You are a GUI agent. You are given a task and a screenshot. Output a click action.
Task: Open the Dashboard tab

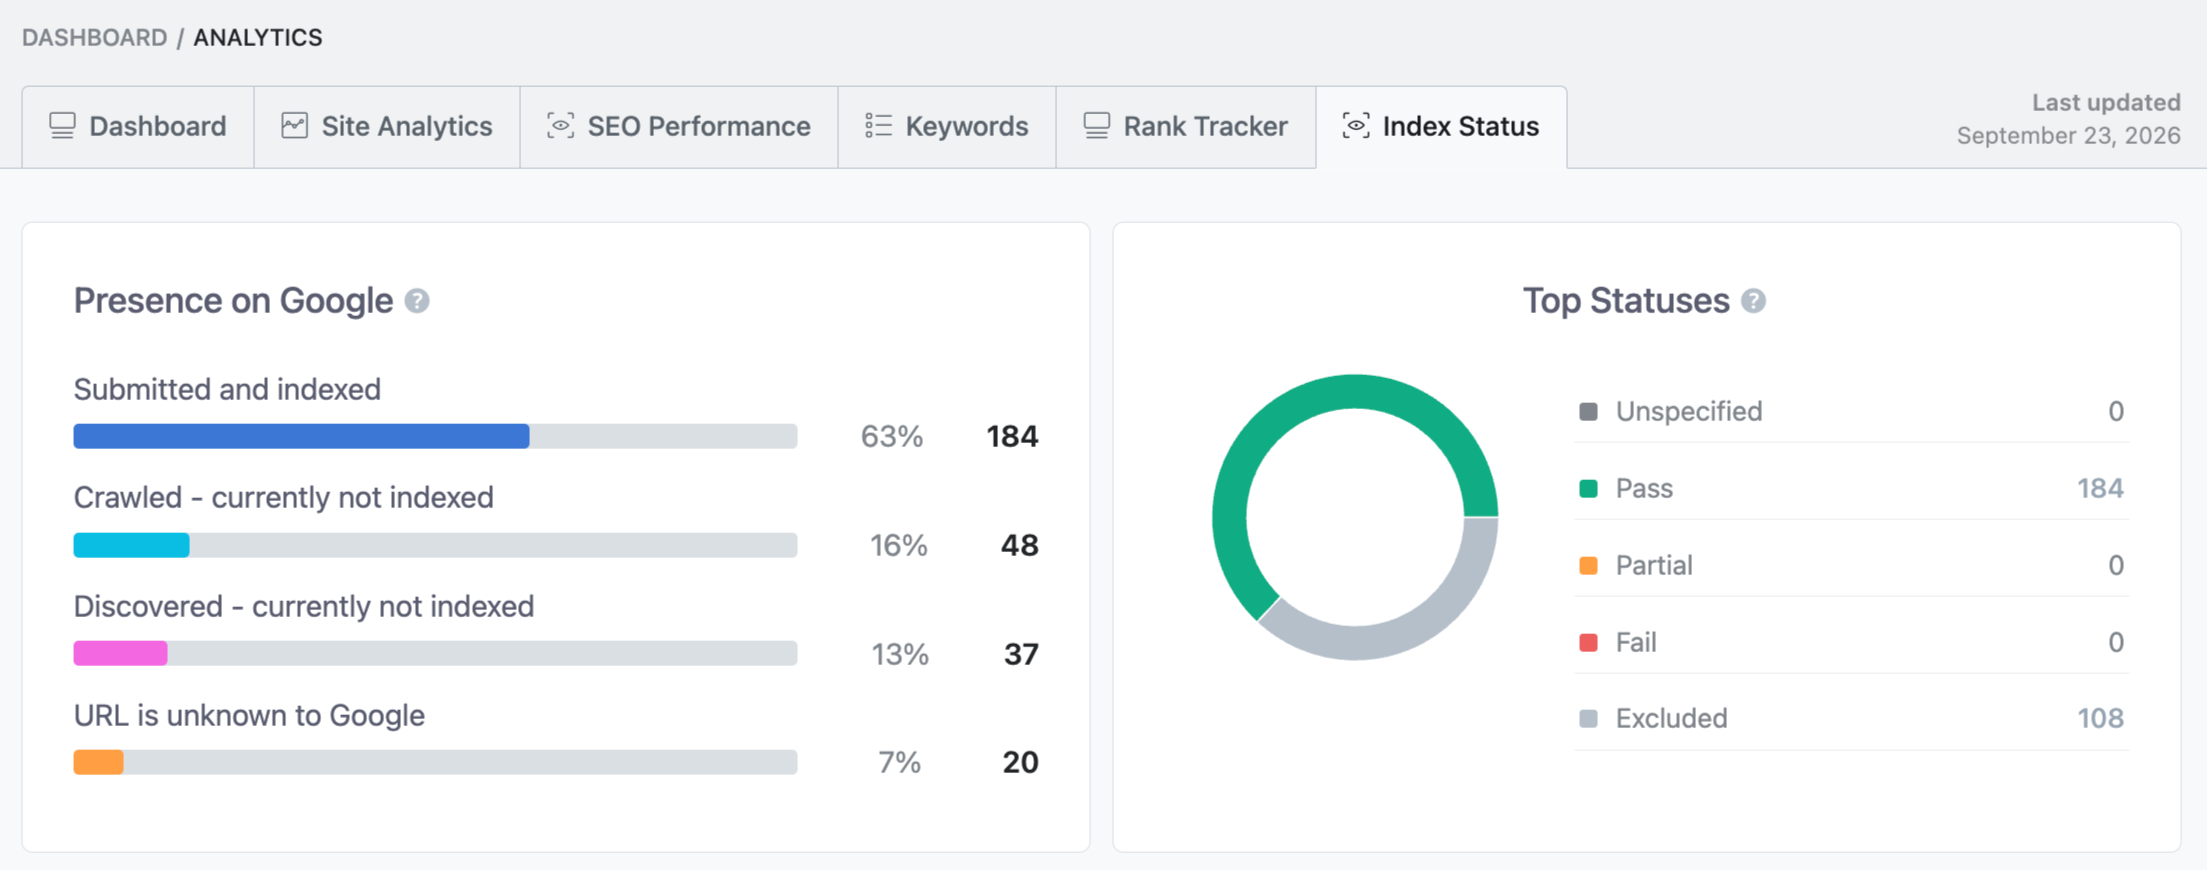[138, 127]
